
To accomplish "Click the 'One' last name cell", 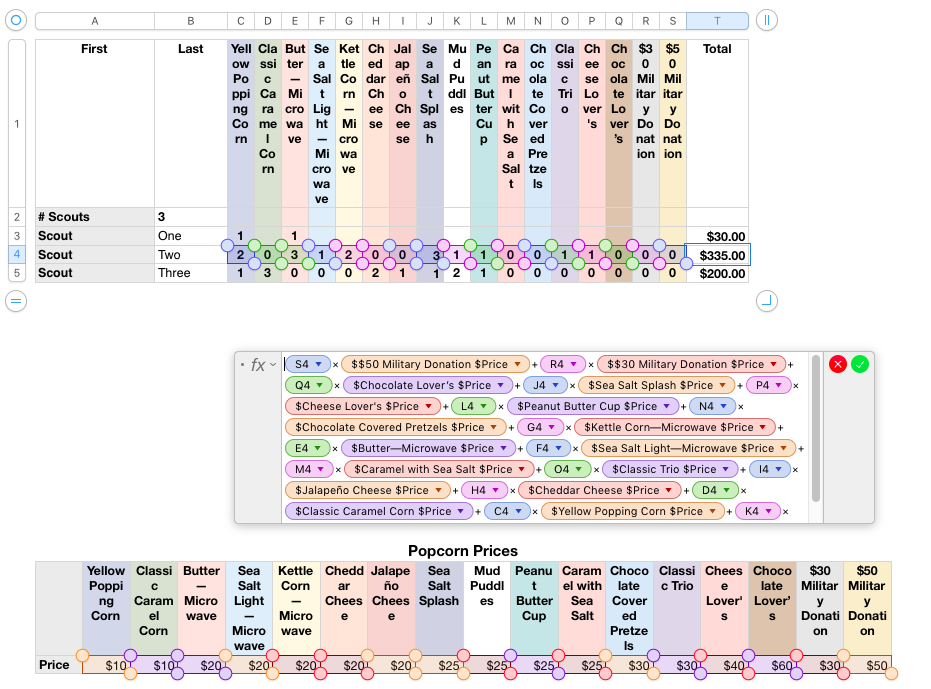I will (191, 236).
